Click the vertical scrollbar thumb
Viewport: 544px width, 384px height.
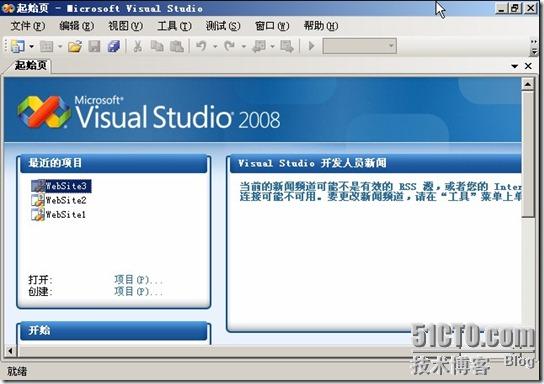(x=528, y=154)
